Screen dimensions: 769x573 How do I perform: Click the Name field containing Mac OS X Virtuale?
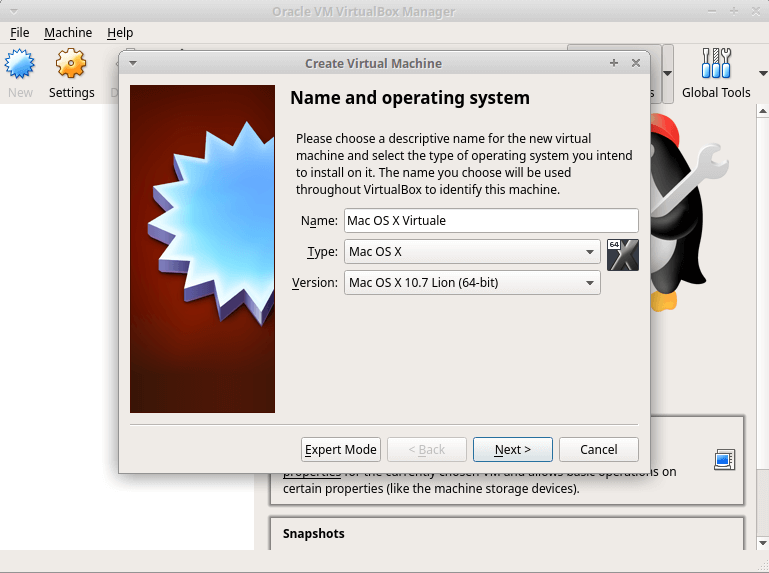[491, 220]
